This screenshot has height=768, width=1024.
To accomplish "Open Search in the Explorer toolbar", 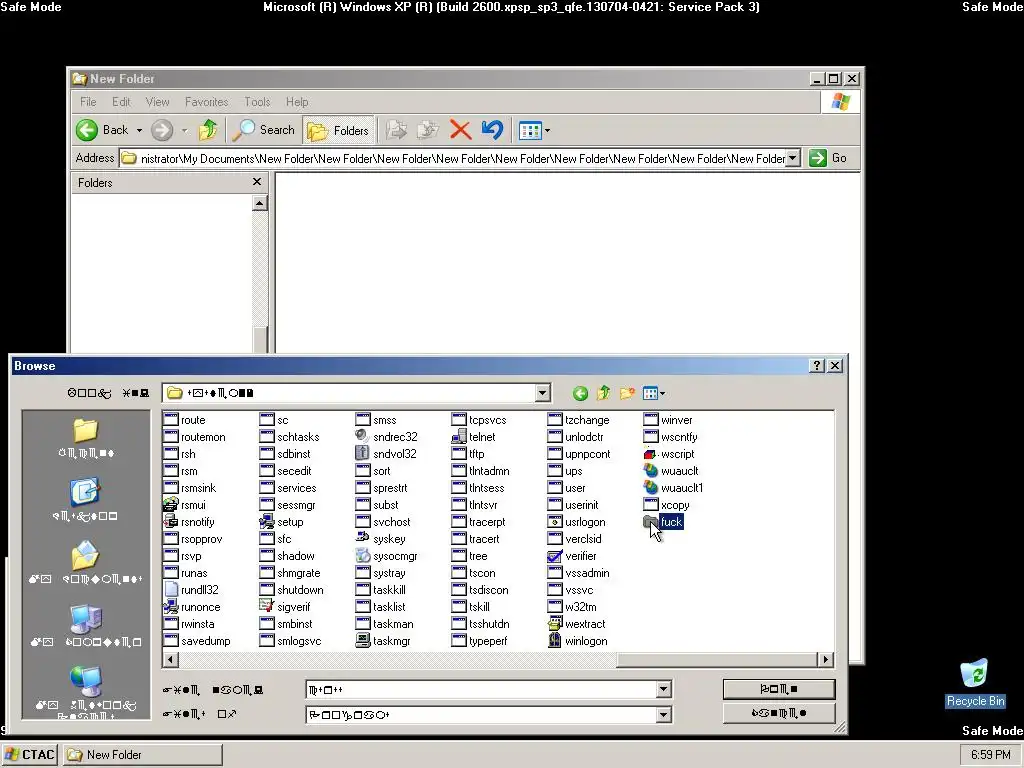I will click(264, 130).
